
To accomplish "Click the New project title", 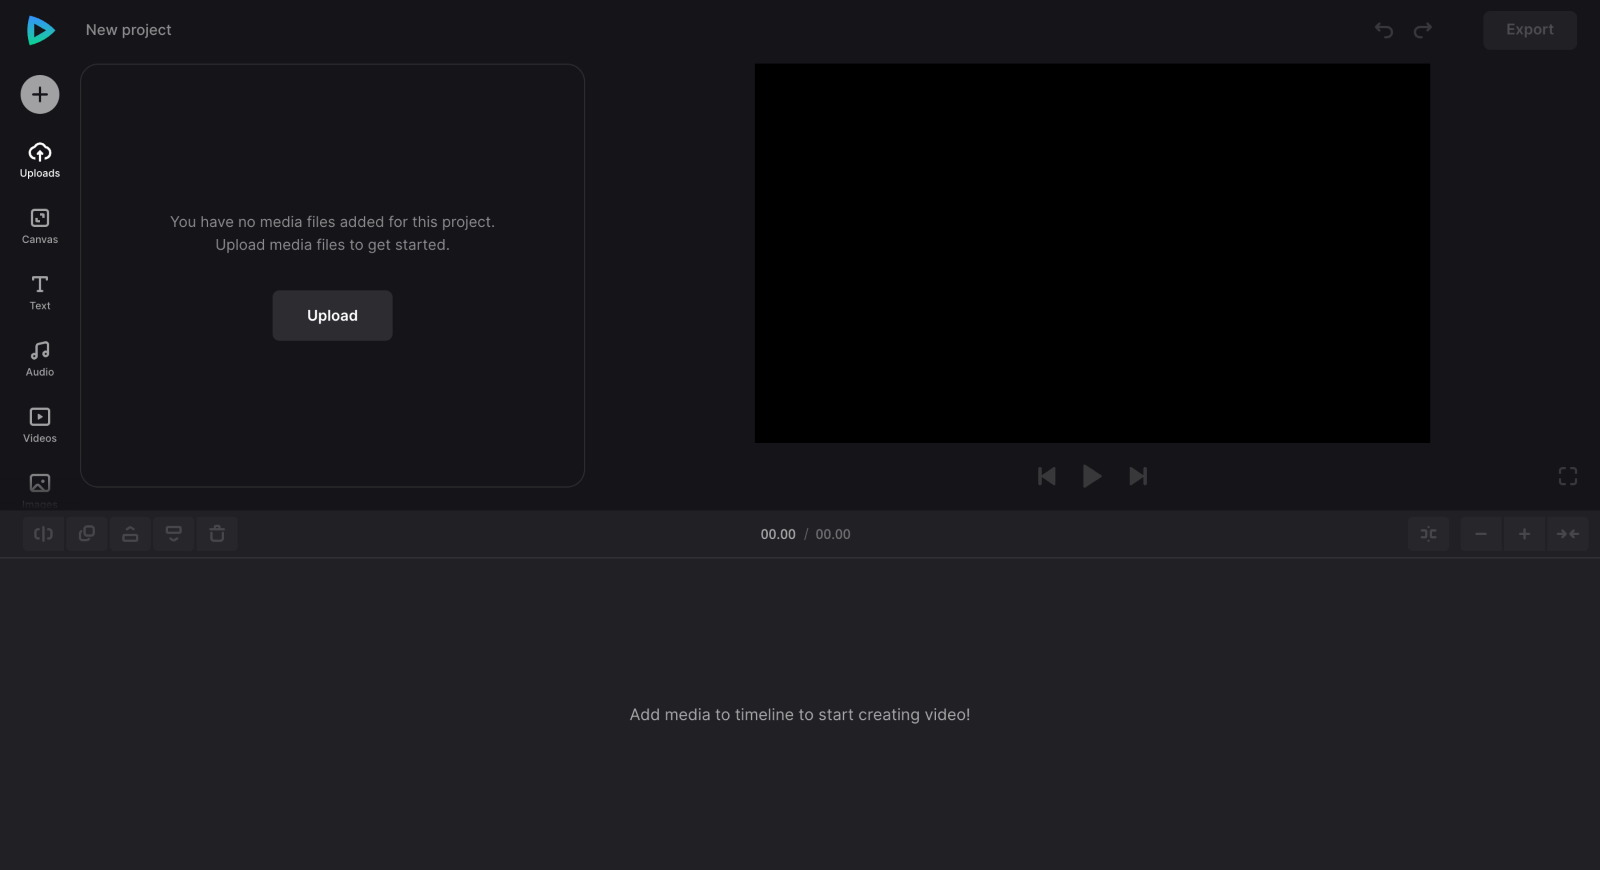I will point(129,30).
